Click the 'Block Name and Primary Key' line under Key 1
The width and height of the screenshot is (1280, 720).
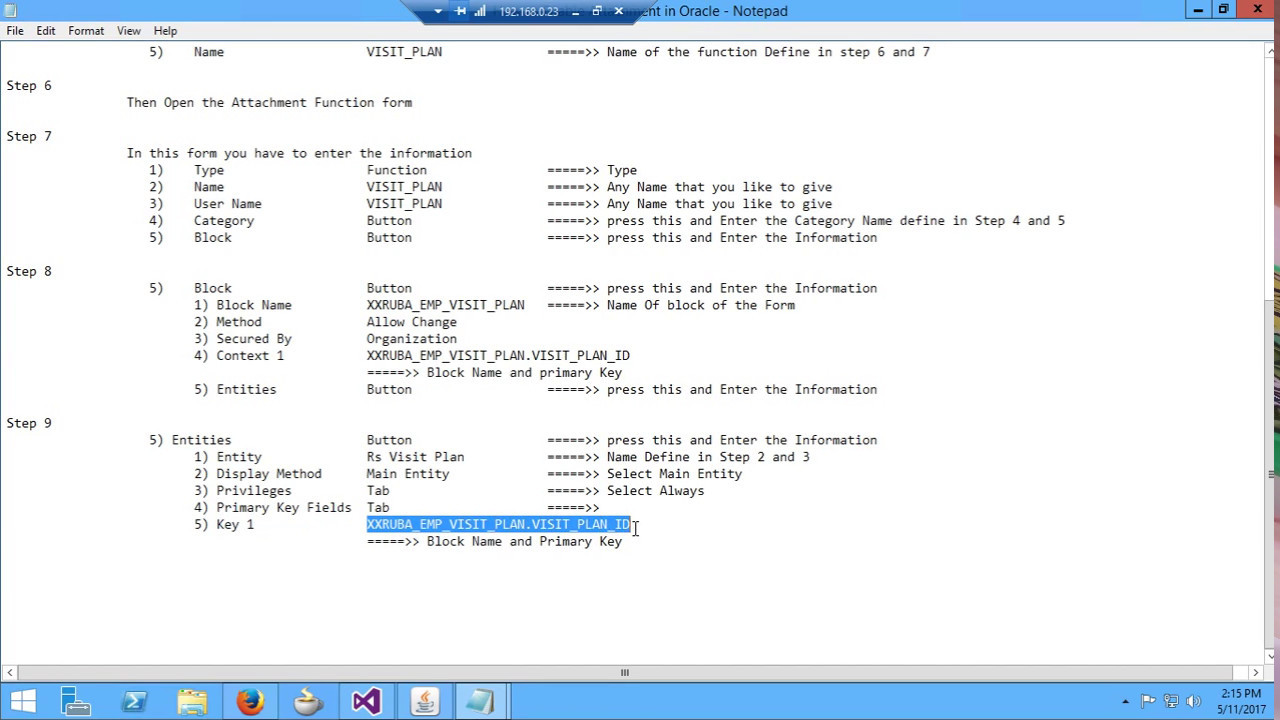pos(524,541)
